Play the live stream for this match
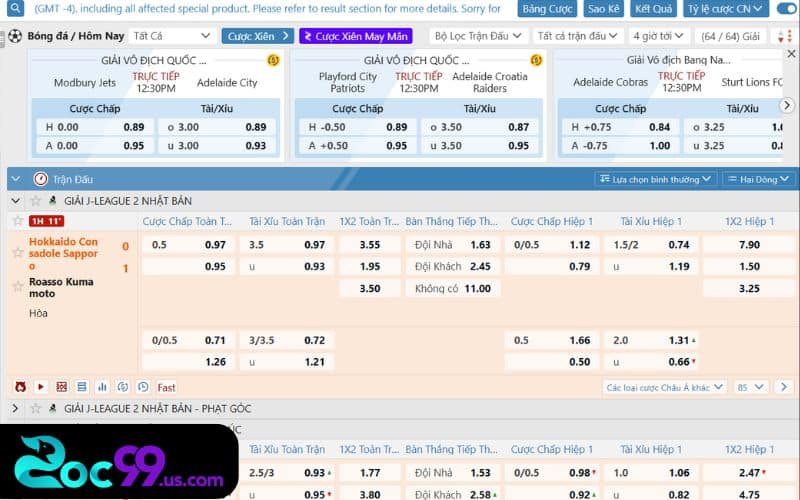 point(41,387)
